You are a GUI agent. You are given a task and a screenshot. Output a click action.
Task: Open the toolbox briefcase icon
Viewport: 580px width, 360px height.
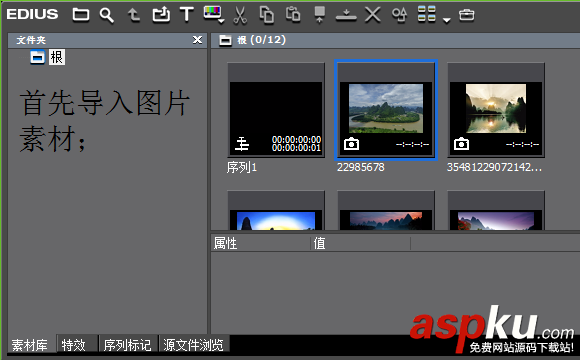[466, 15]
